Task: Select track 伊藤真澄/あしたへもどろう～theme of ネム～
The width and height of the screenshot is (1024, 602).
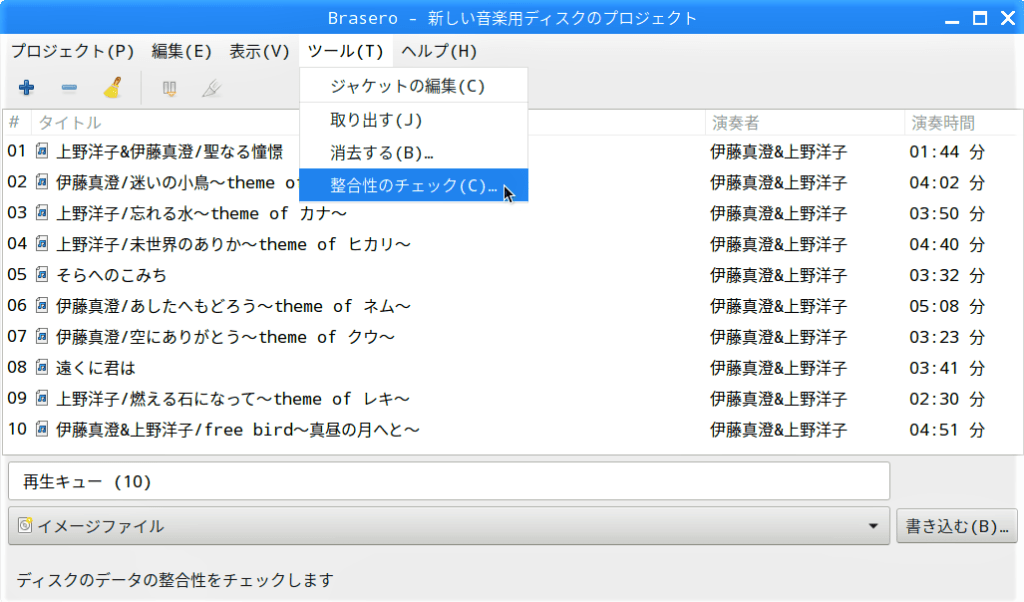Action: pos(233,306)
